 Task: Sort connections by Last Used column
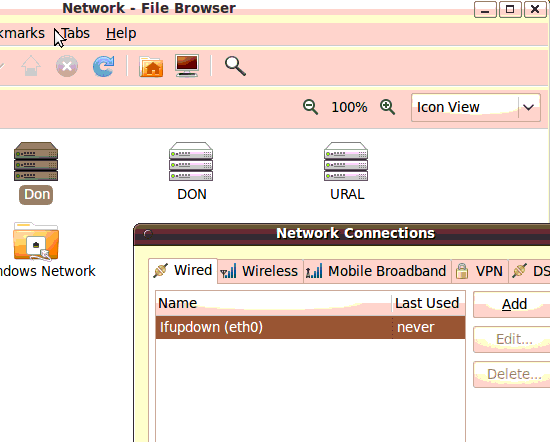tap(428, 303)
